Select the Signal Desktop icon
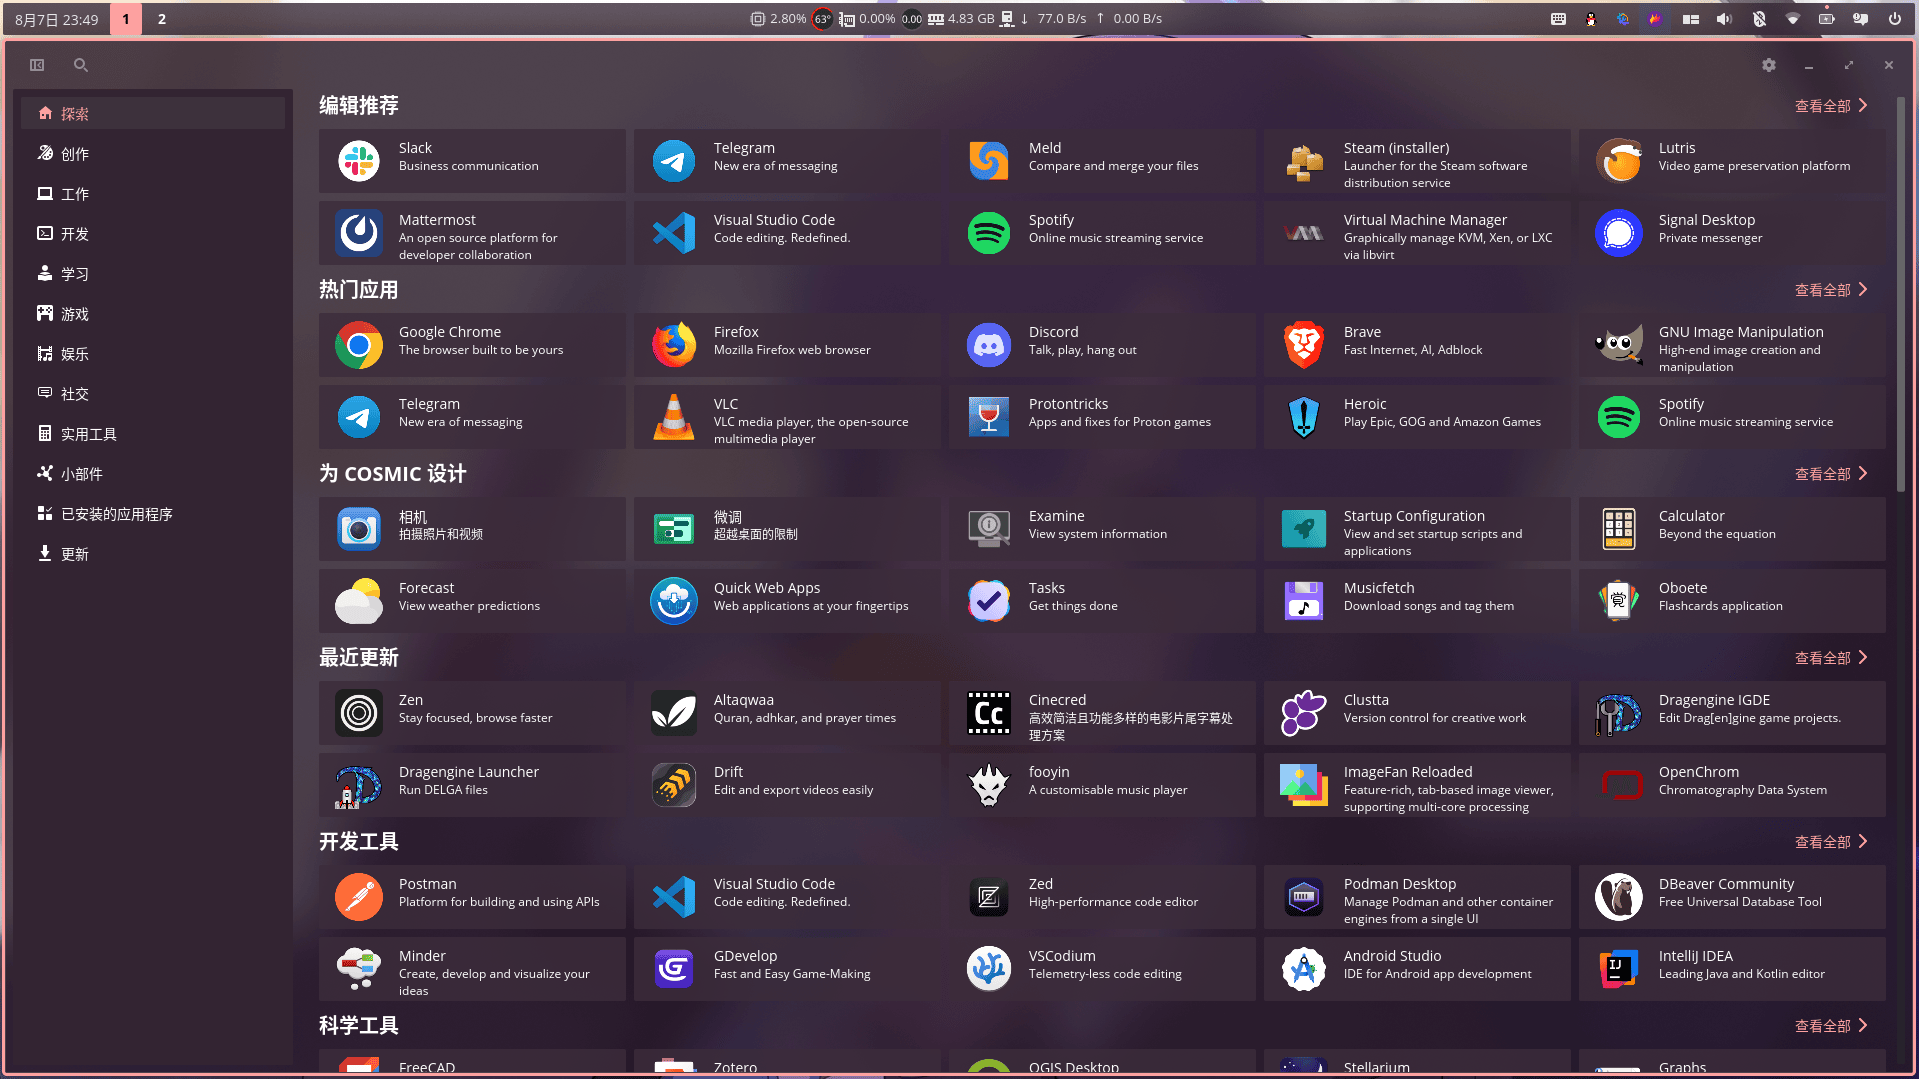 click(1619, 233)
